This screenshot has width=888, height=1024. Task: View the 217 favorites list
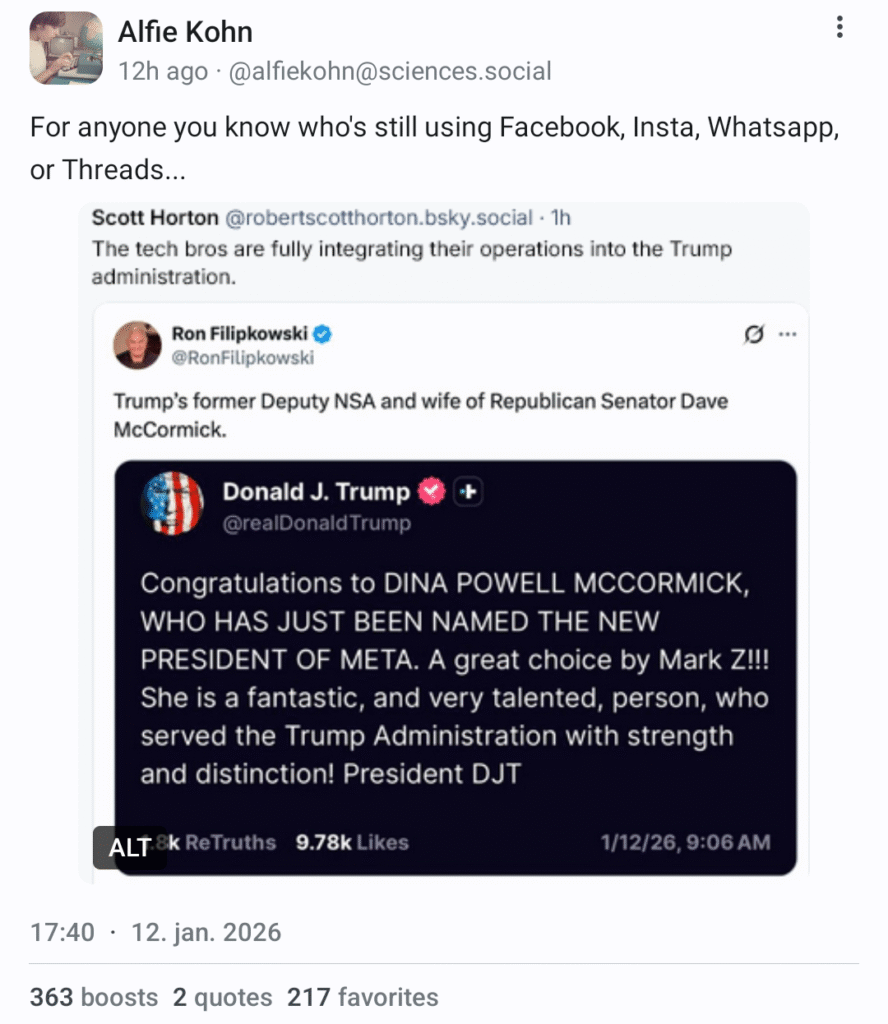click(362, 997)
